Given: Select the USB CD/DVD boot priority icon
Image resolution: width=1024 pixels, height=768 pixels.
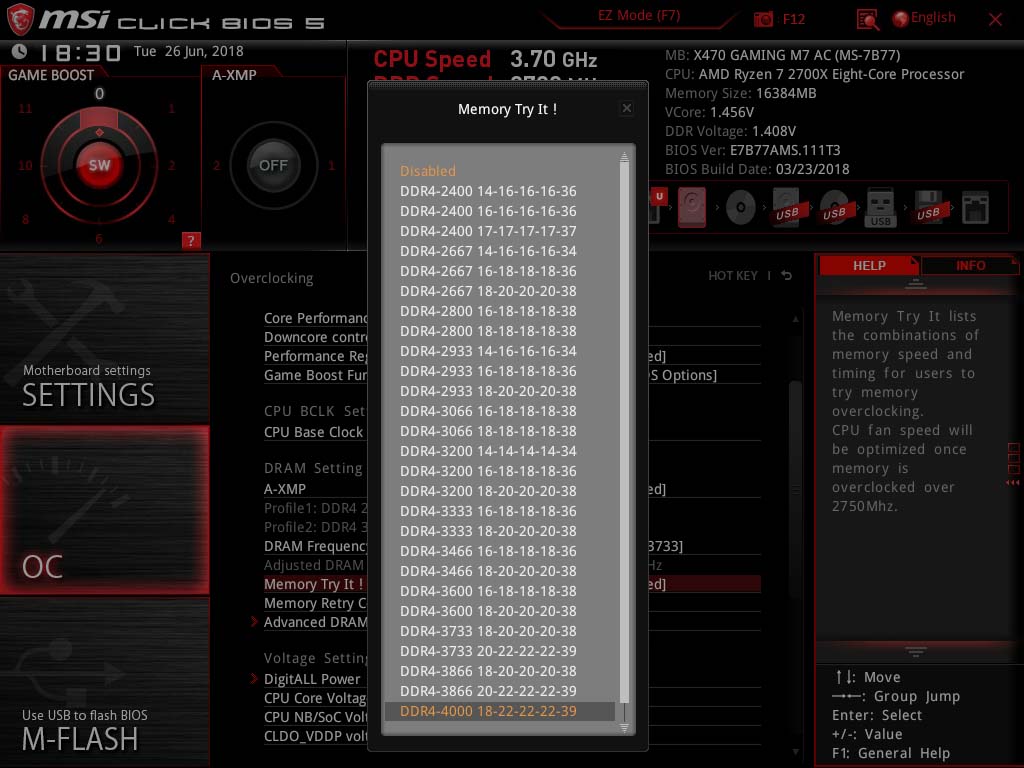Looking at the screenshot, I should (834, 208).
